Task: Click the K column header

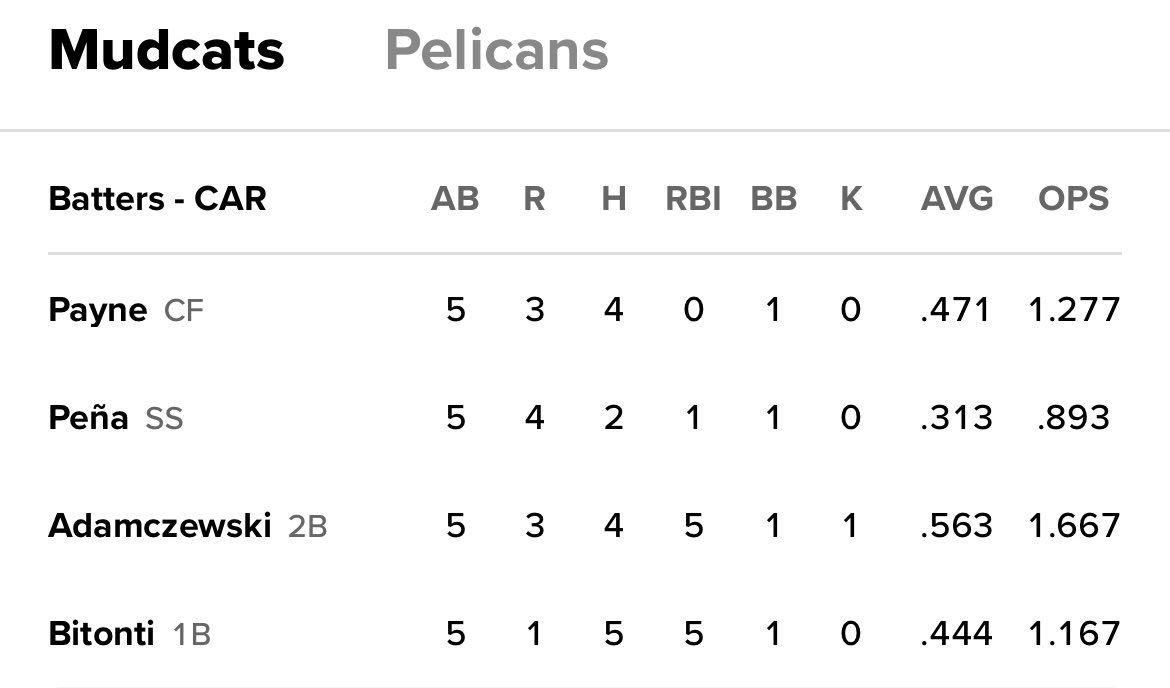Action: [x=851, y=199]
